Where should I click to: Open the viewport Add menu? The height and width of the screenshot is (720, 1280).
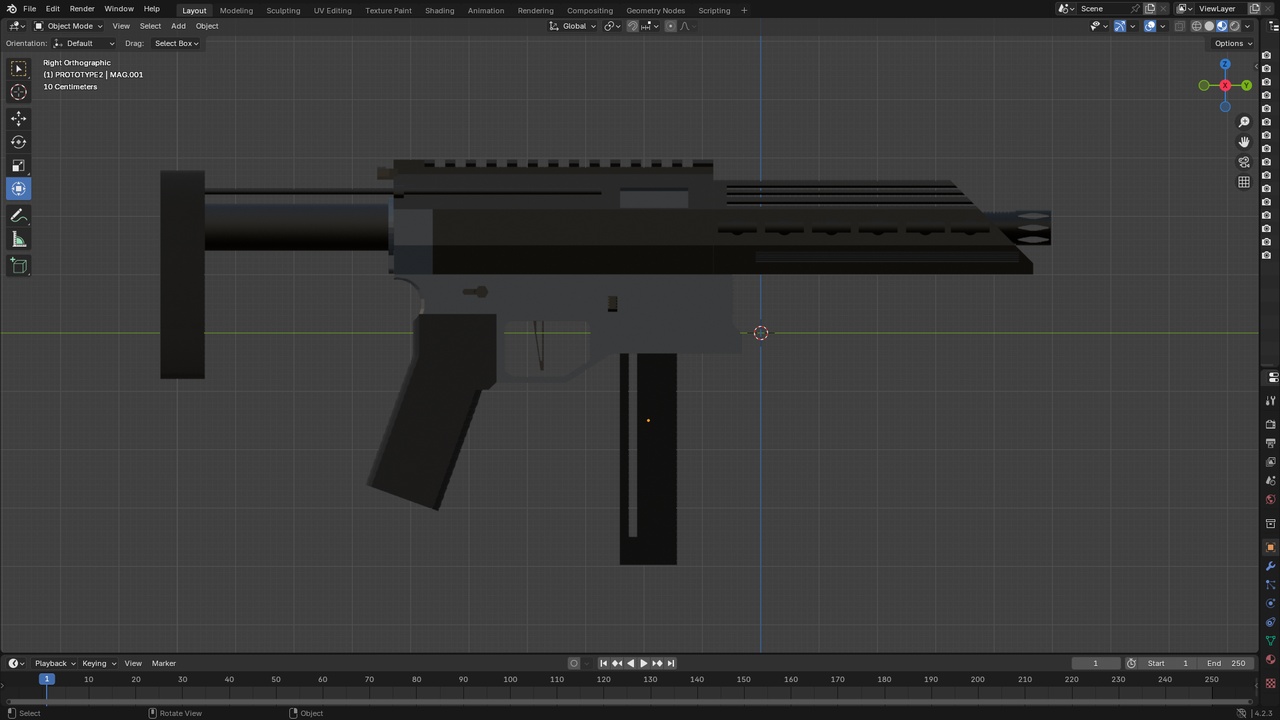178,26
